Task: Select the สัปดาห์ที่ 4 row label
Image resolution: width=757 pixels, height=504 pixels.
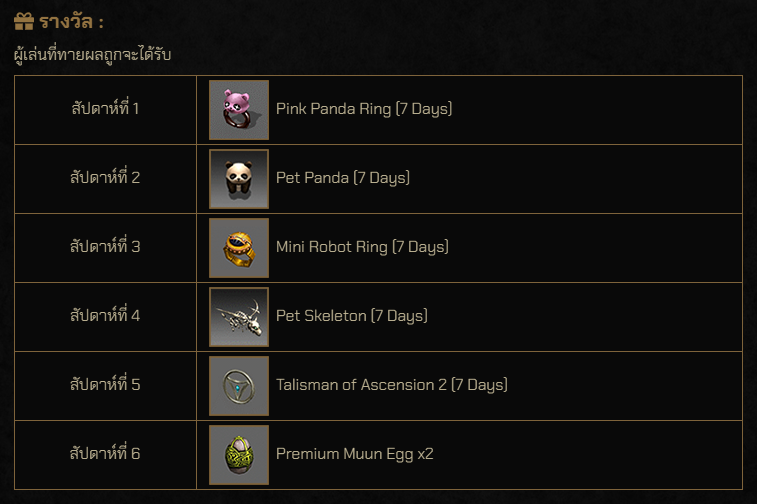Action: [x=105, y=316]
